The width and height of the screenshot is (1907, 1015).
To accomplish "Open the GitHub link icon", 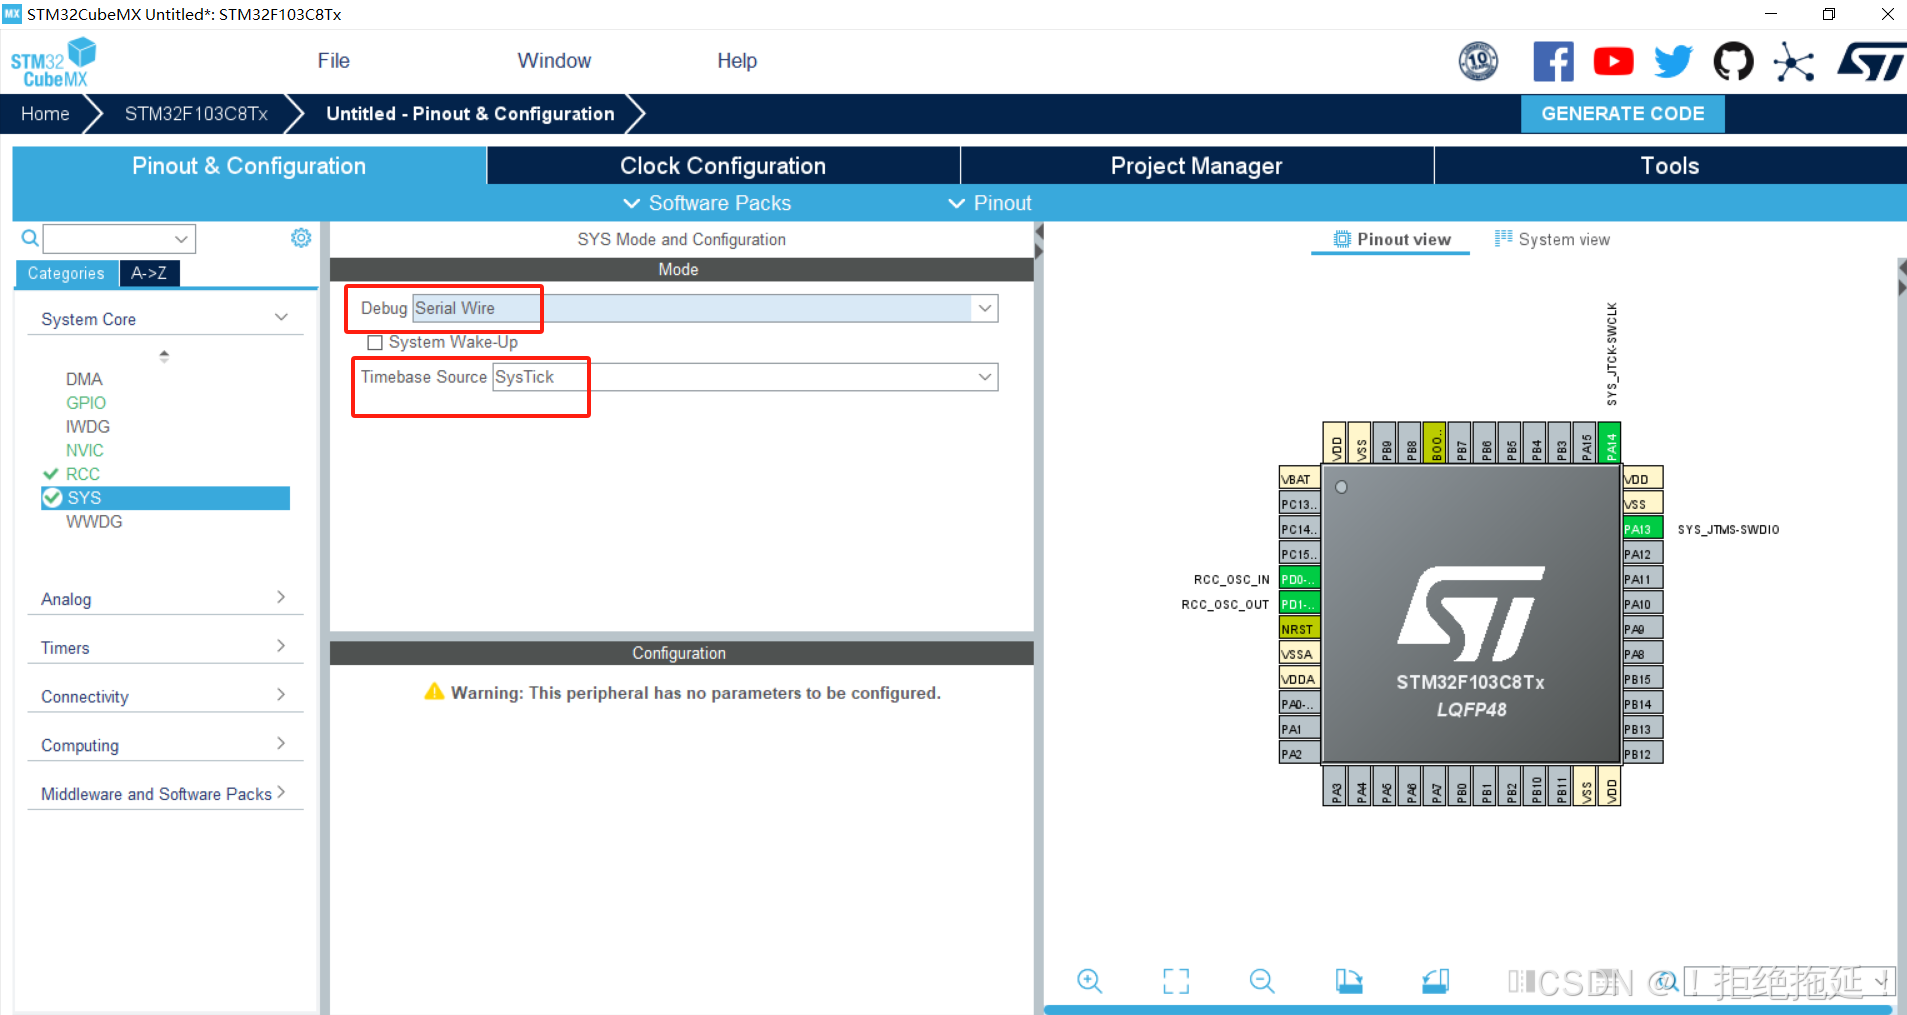I will coord(1733,62).
